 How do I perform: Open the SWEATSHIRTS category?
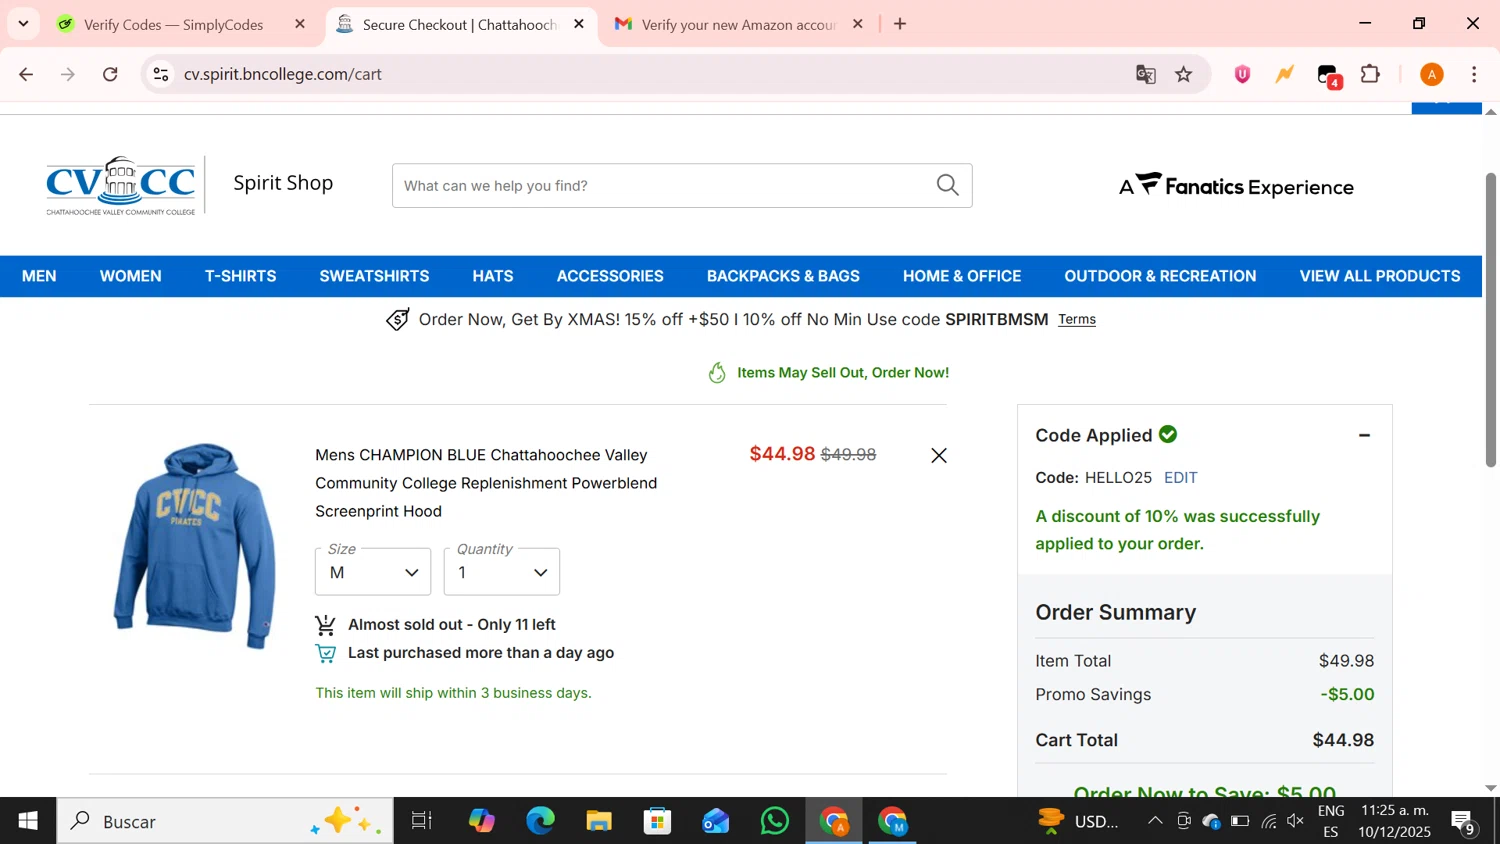(374, 276)
